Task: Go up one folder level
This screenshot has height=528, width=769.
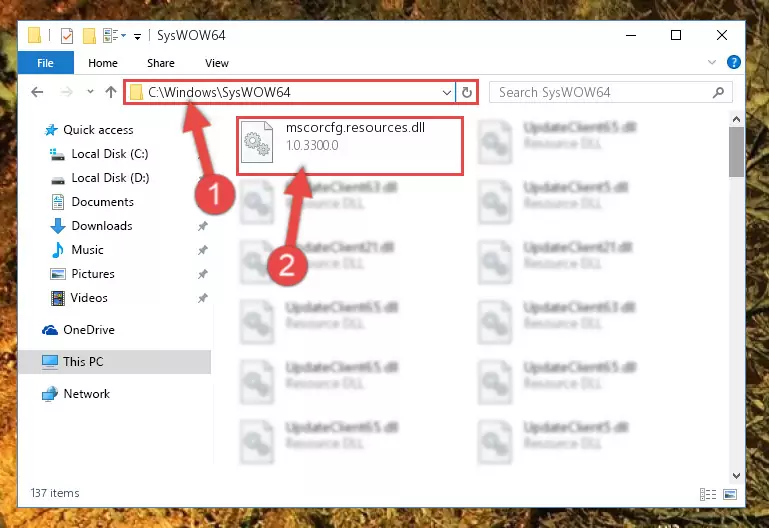Action: pos(111,92)
